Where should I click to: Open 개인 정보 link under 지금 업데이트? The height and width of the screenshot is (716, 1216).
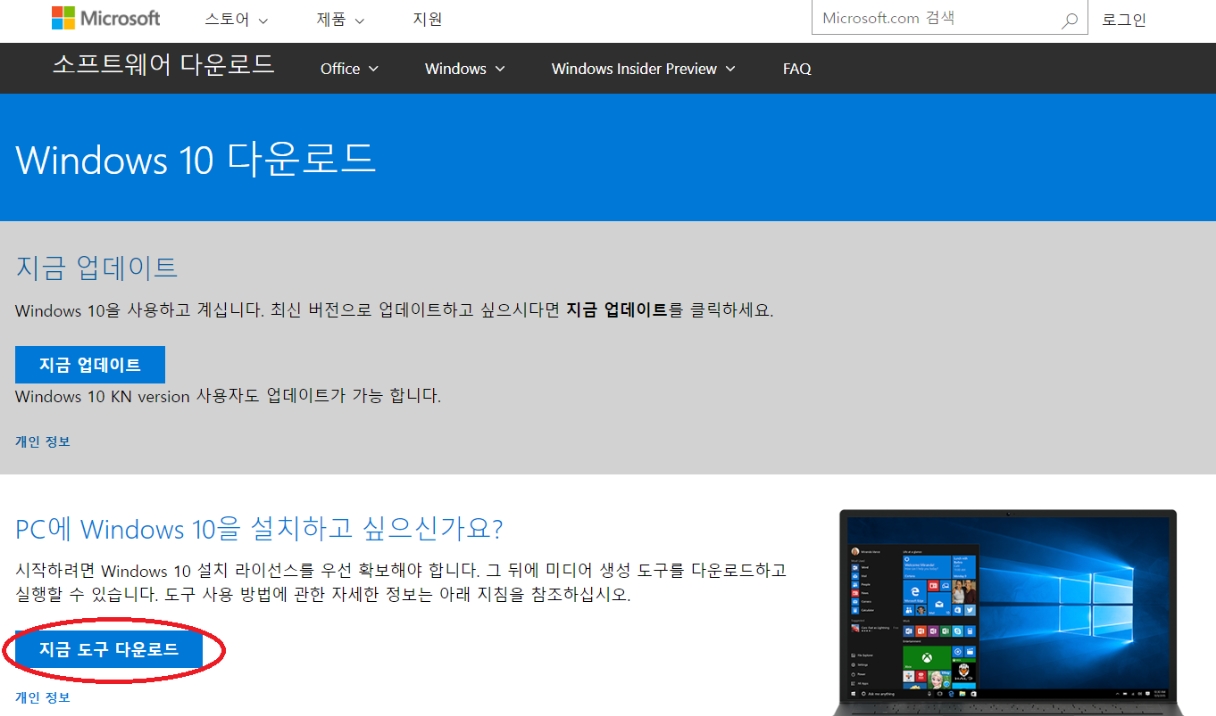[x=43, y=441]
